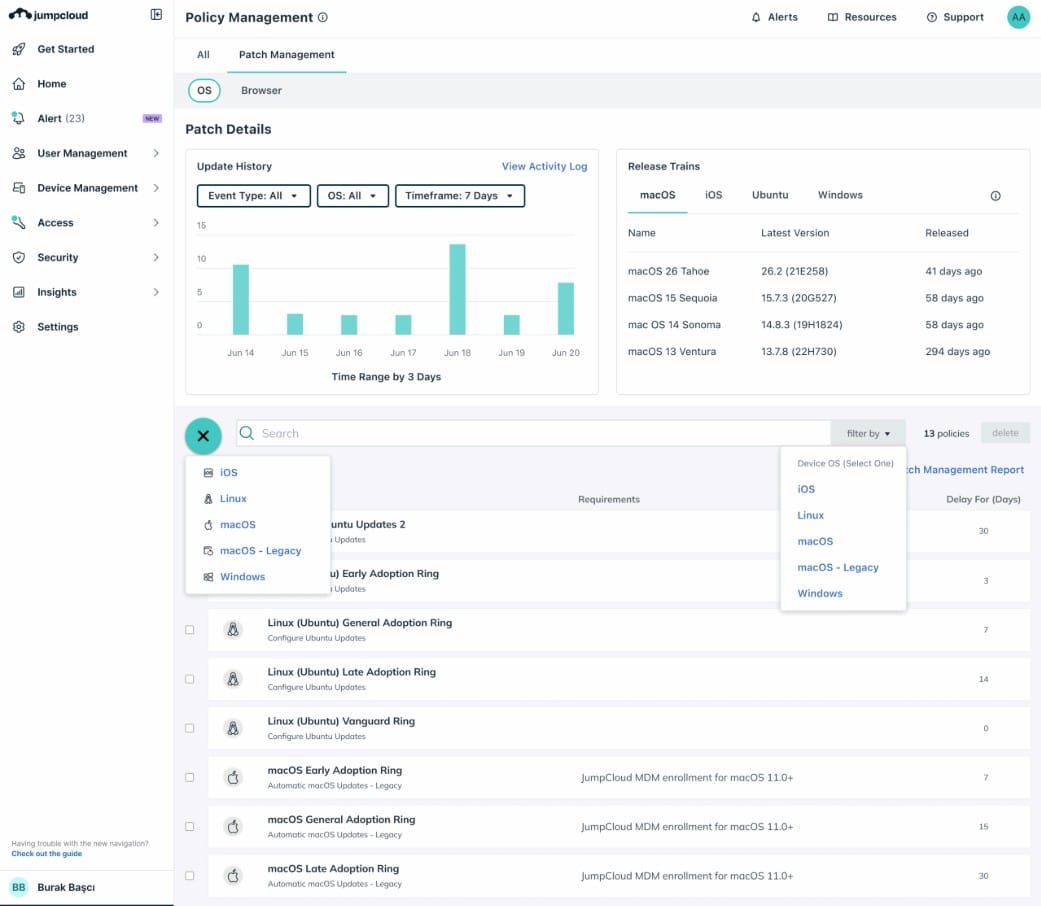Image resolution: width=1041 pixels, height=906 pixels.
Task: Check the macOS Late Adoption Ring checkbox
Action: (x=190, y=875)
